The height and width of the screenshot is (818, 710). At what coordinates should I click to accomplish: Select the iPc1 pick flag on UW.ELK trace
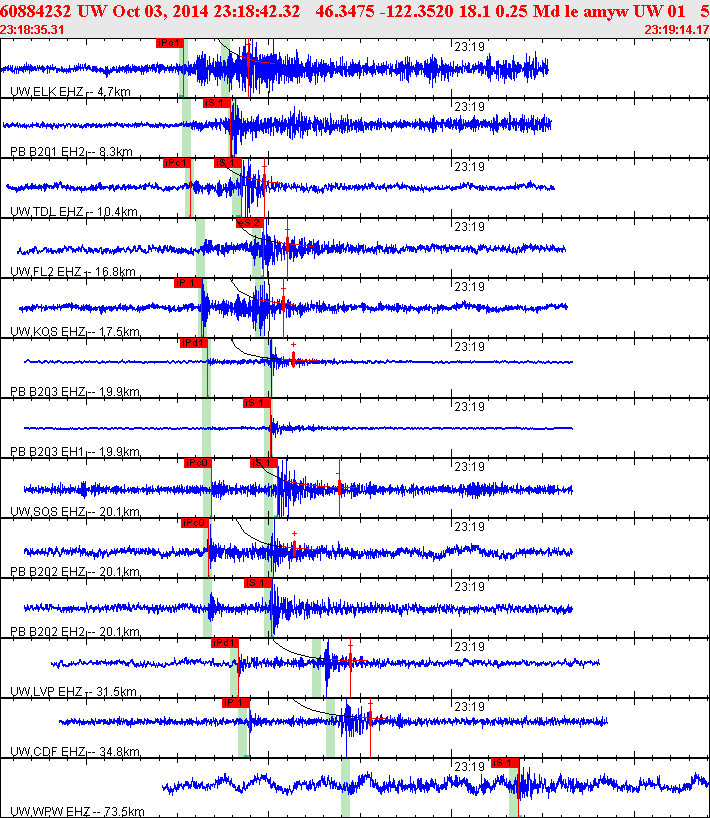click(x=170, y=43)
